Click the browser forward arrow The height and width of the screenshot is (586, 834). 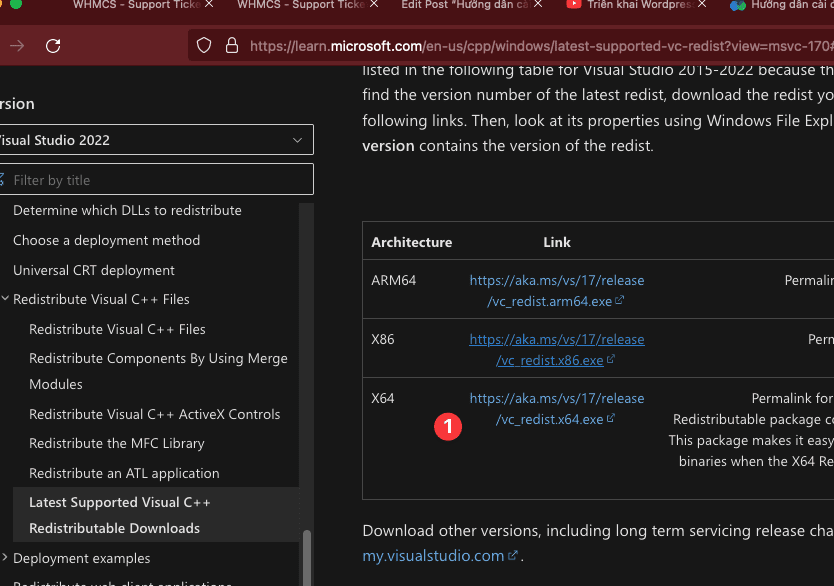click(x=17, y=46)
